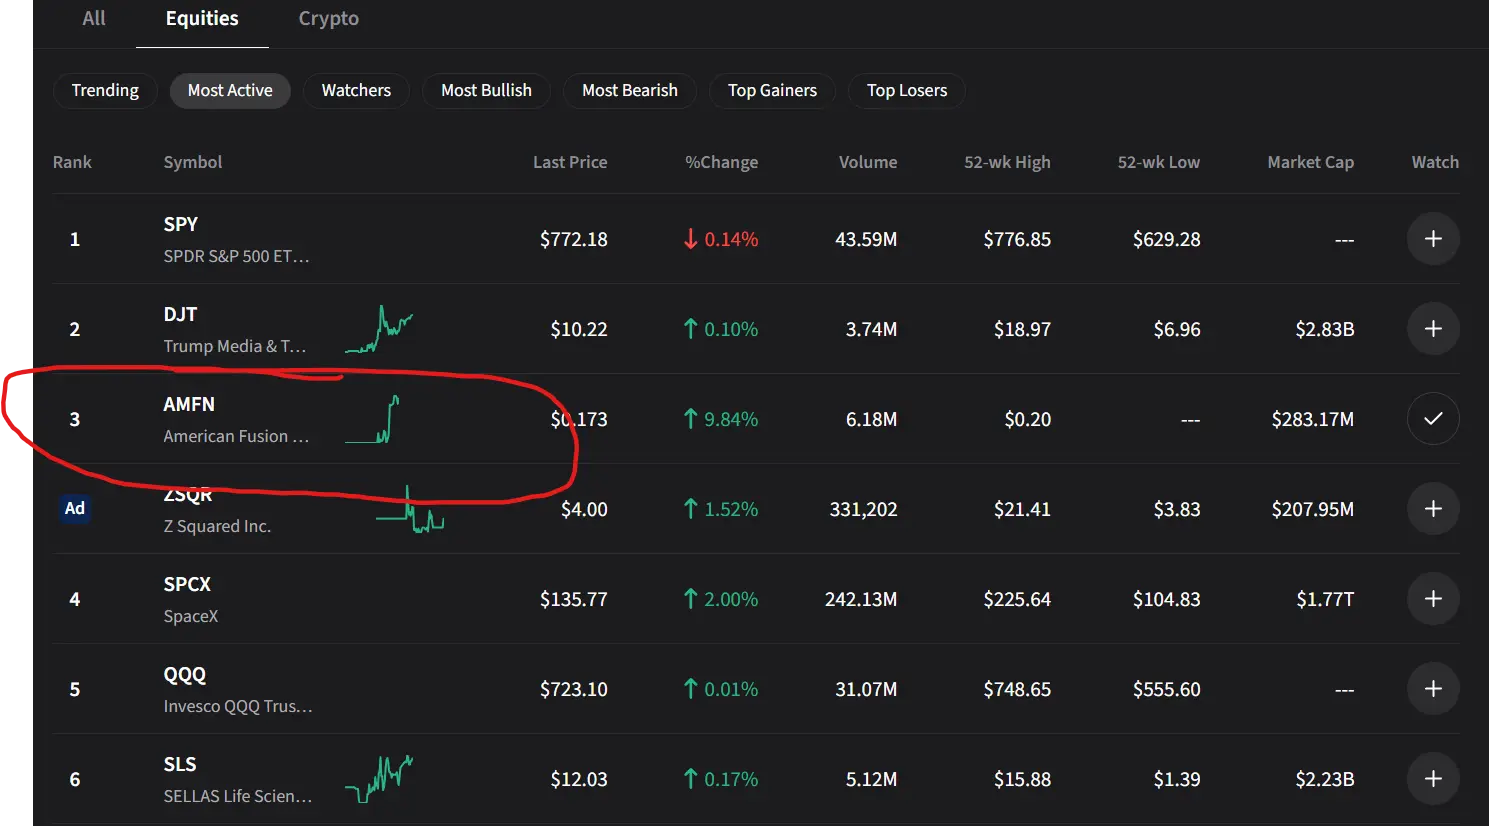Switch to the Equities tab
The height and width of the screenshot is (826, 1489).
pyautogui.click(x=202, y=18)
